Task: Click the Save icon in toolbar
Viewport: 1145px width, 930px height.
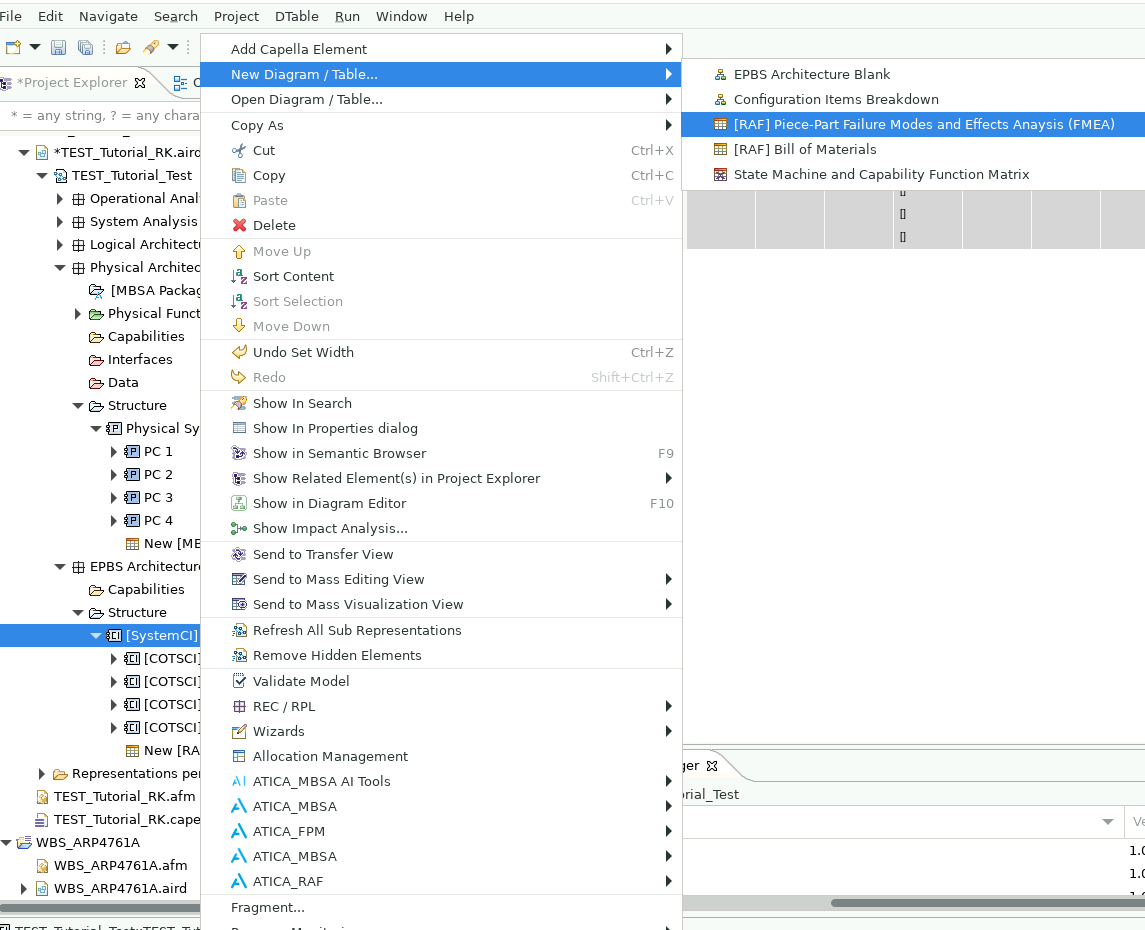Action: click(58, 47)
